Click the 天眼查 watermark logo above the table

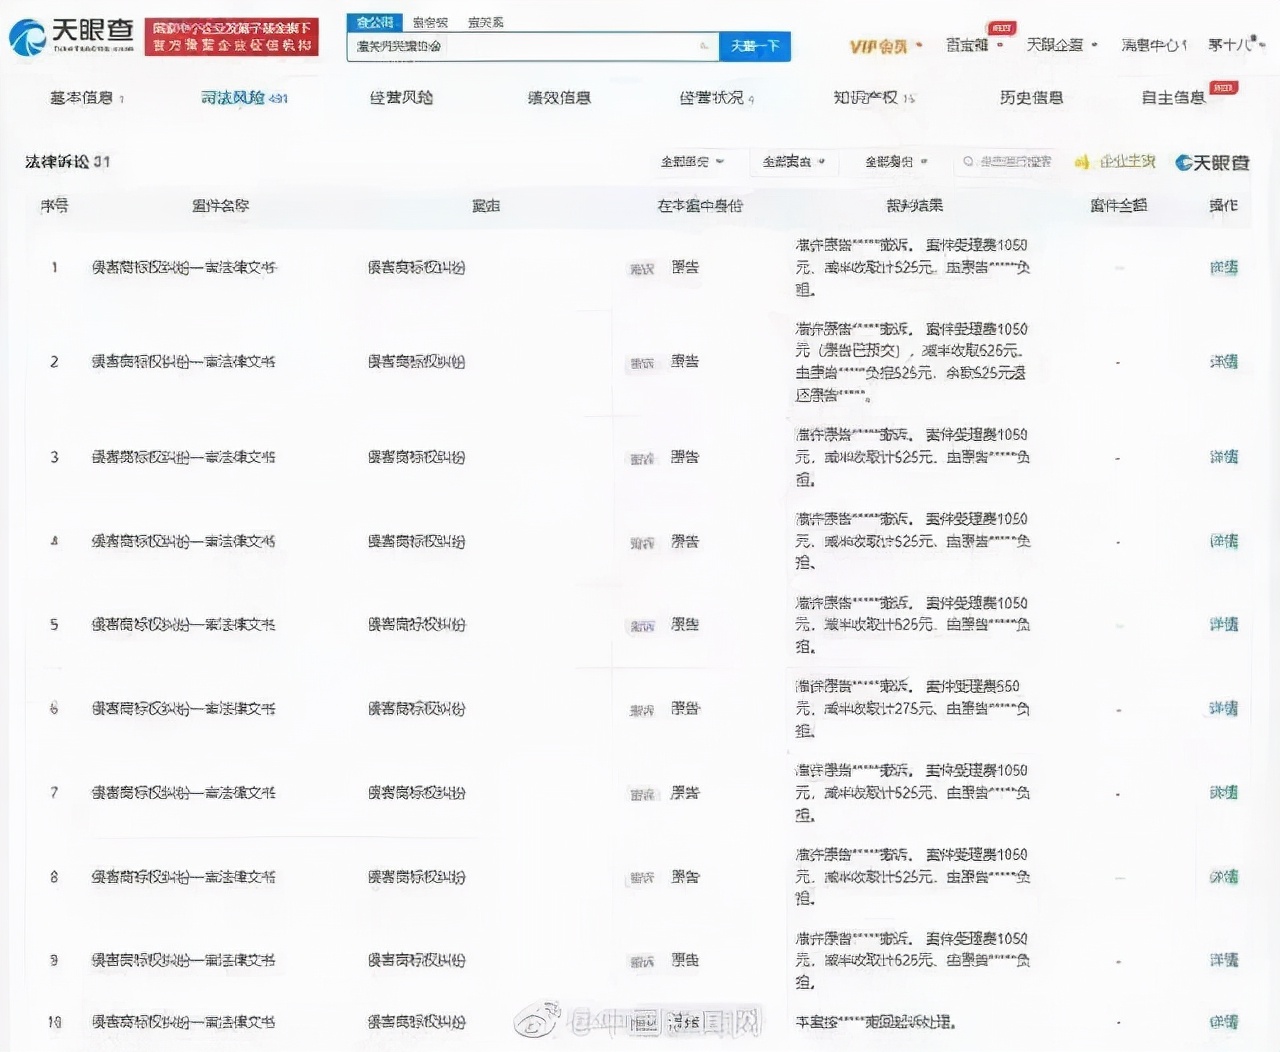[x=1210, y=162]
